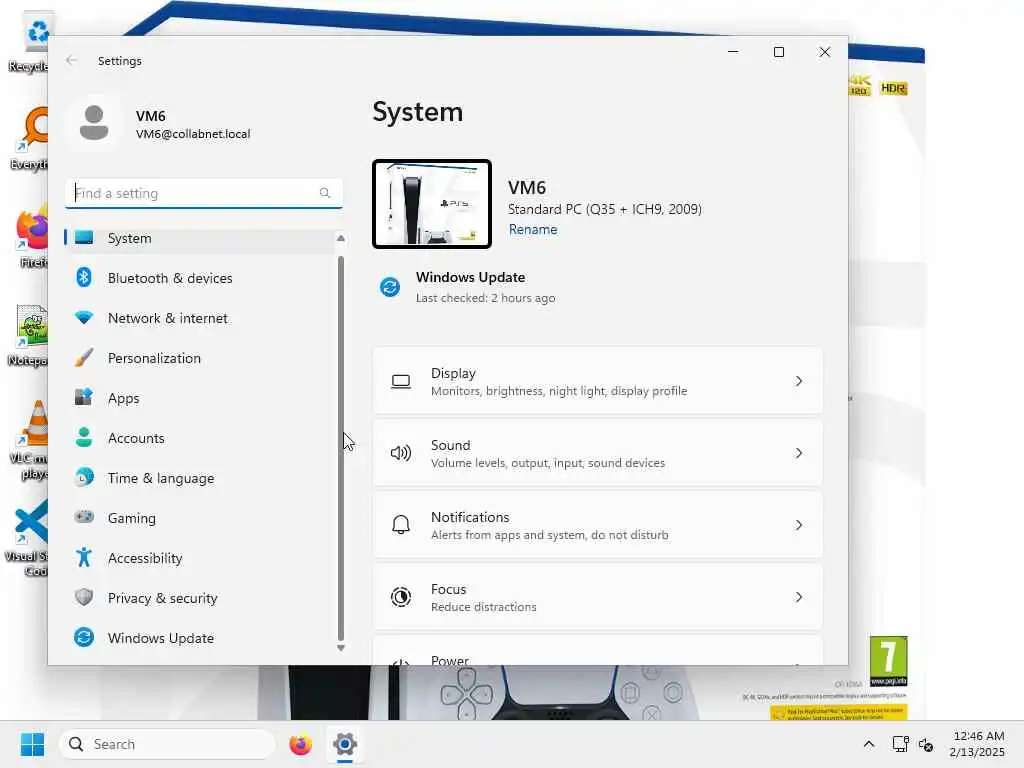
Task: Go back with the Settings back arrow
Action: [x=71, y=60]
